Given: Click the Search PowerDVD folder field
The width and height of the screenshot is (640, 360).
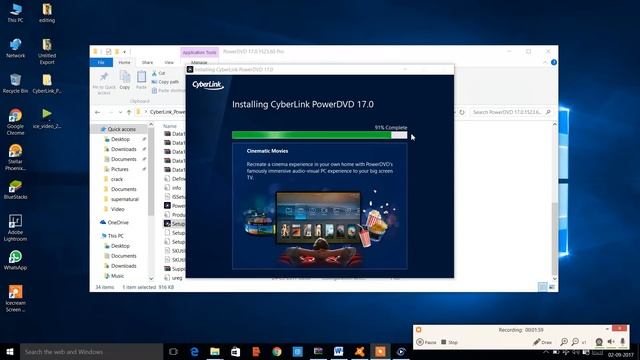Looking at the screenshot, I should 511,112.
